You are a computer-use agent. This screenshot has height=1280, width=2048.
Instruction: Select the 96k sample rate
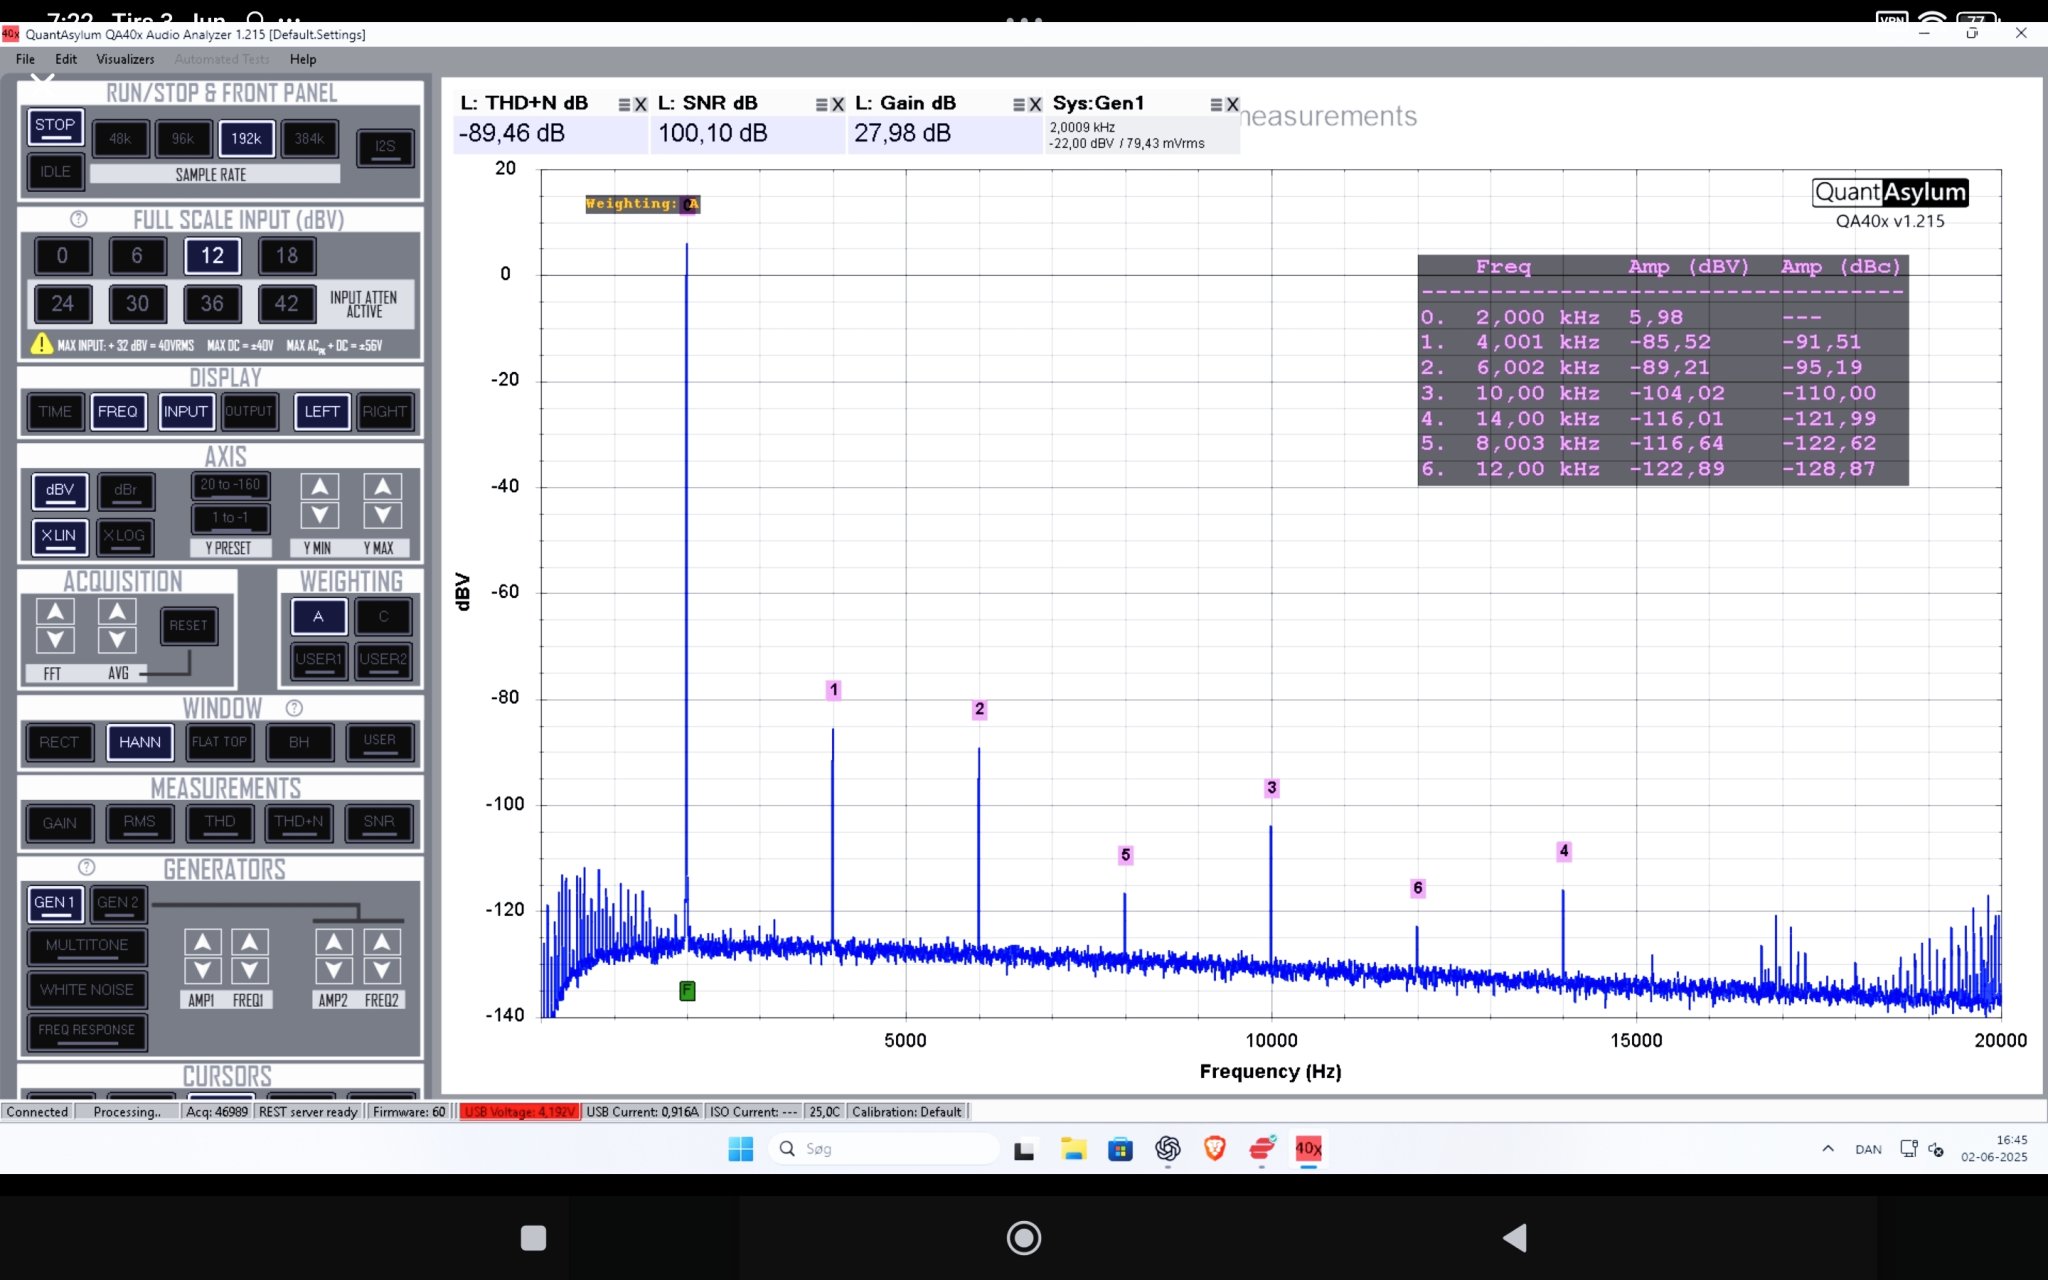[x=183, y=139]
